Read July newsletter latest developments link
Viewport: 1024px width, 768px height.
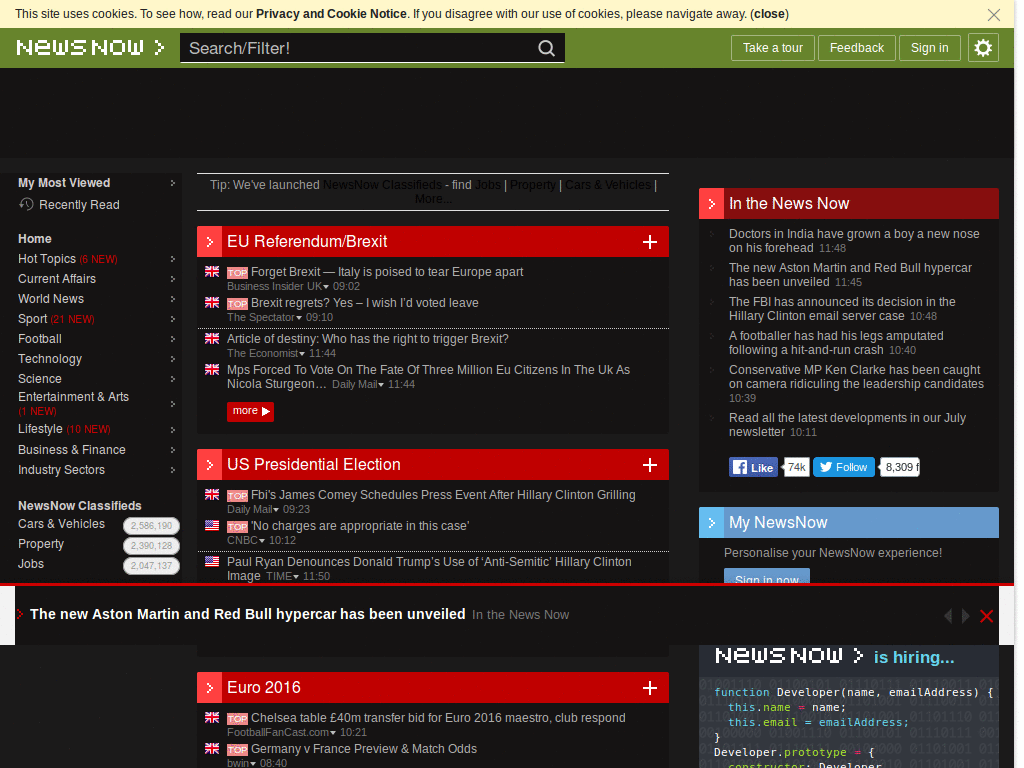[847, 425]
